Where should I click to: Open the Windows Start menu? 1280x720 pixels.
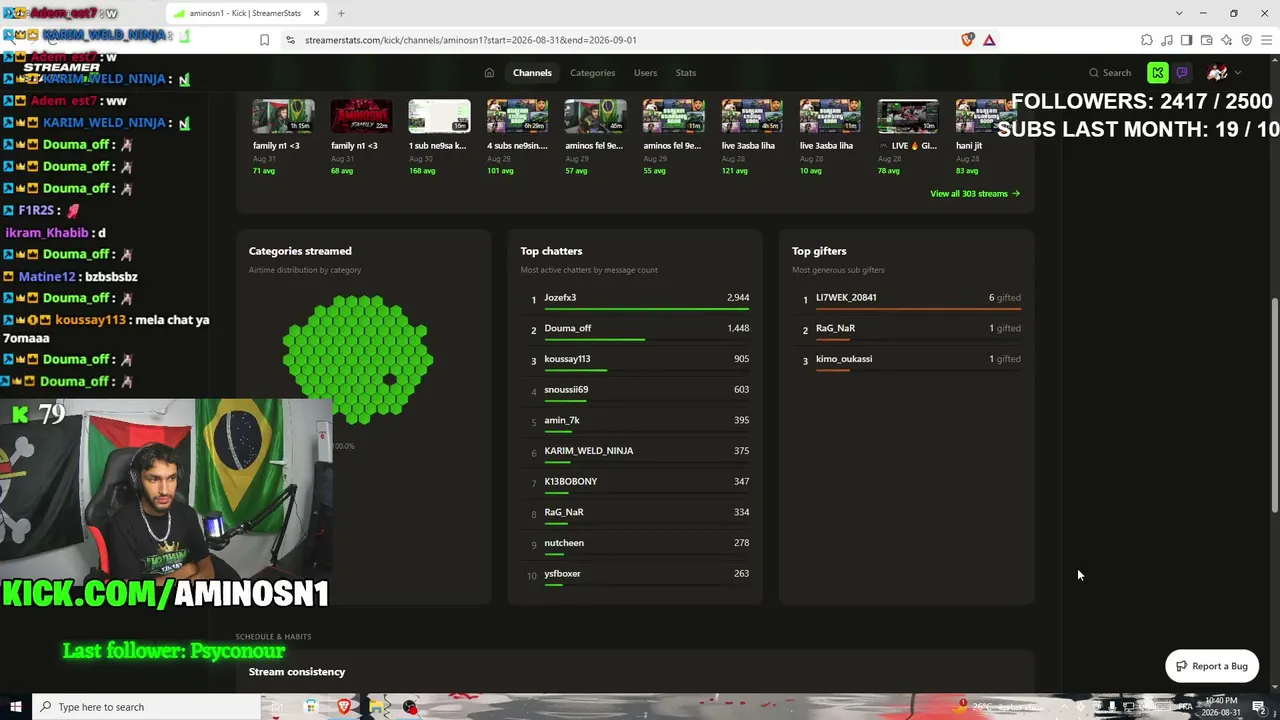click(x=15, y=707)
